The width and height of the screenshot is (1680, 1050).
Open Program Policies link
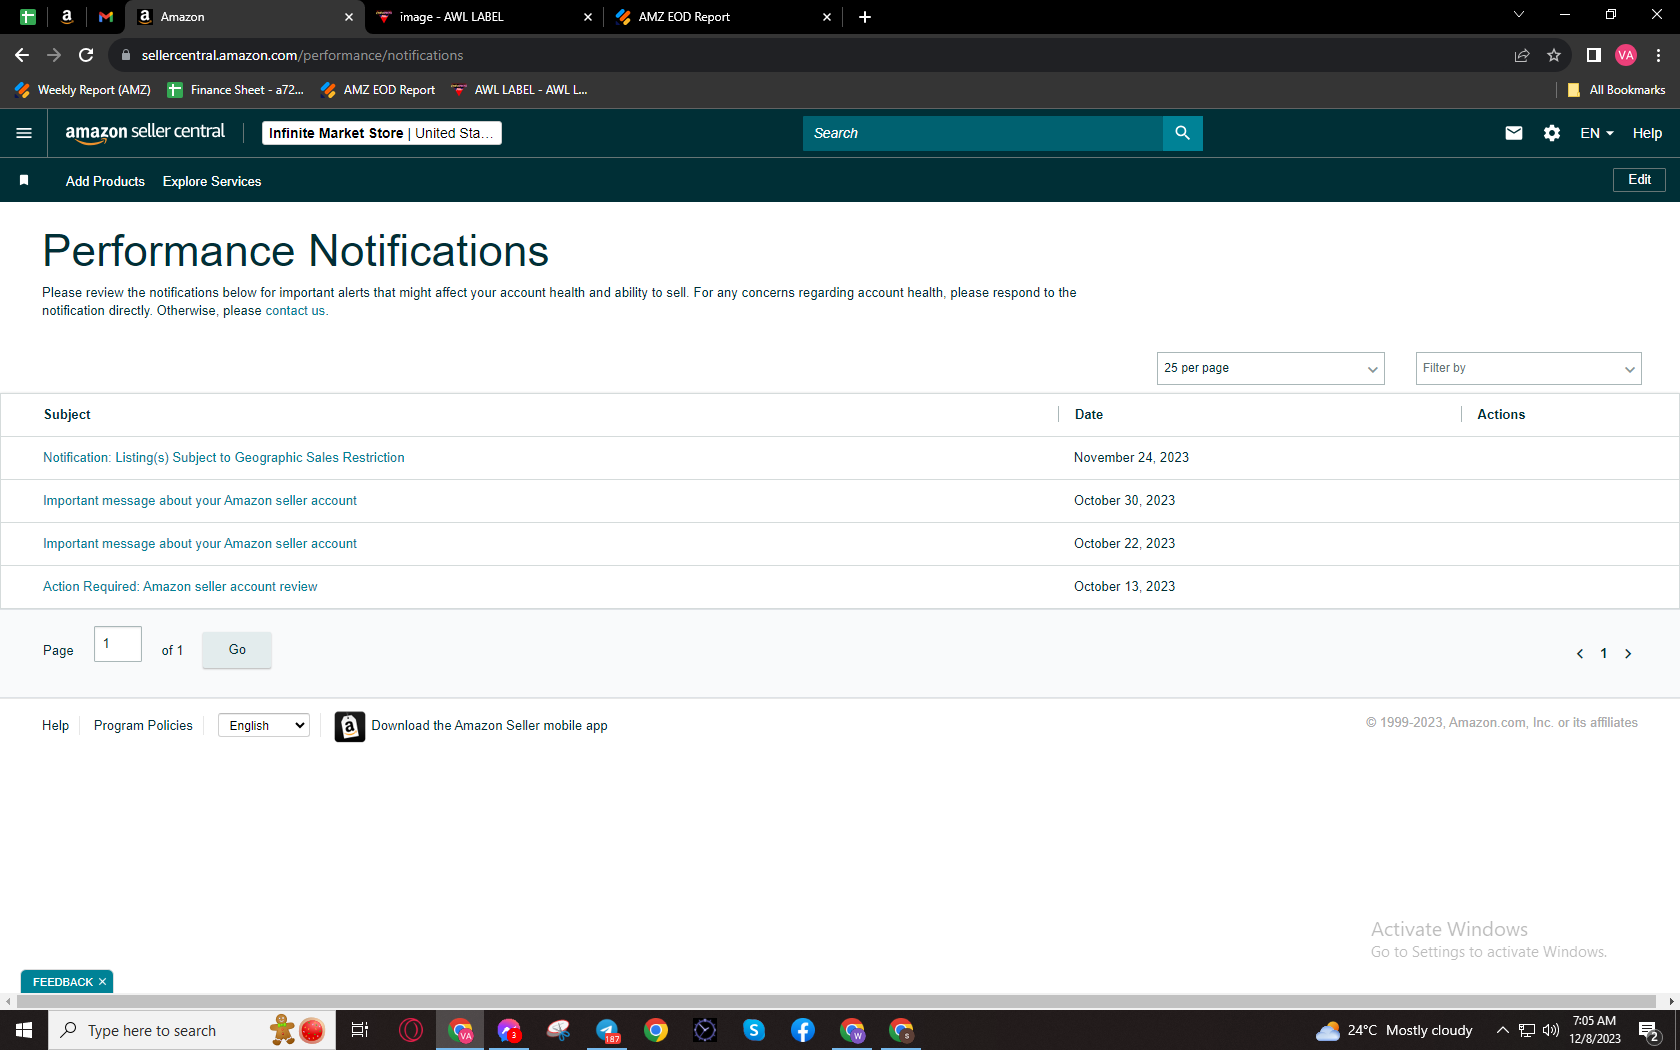(143, 726)
